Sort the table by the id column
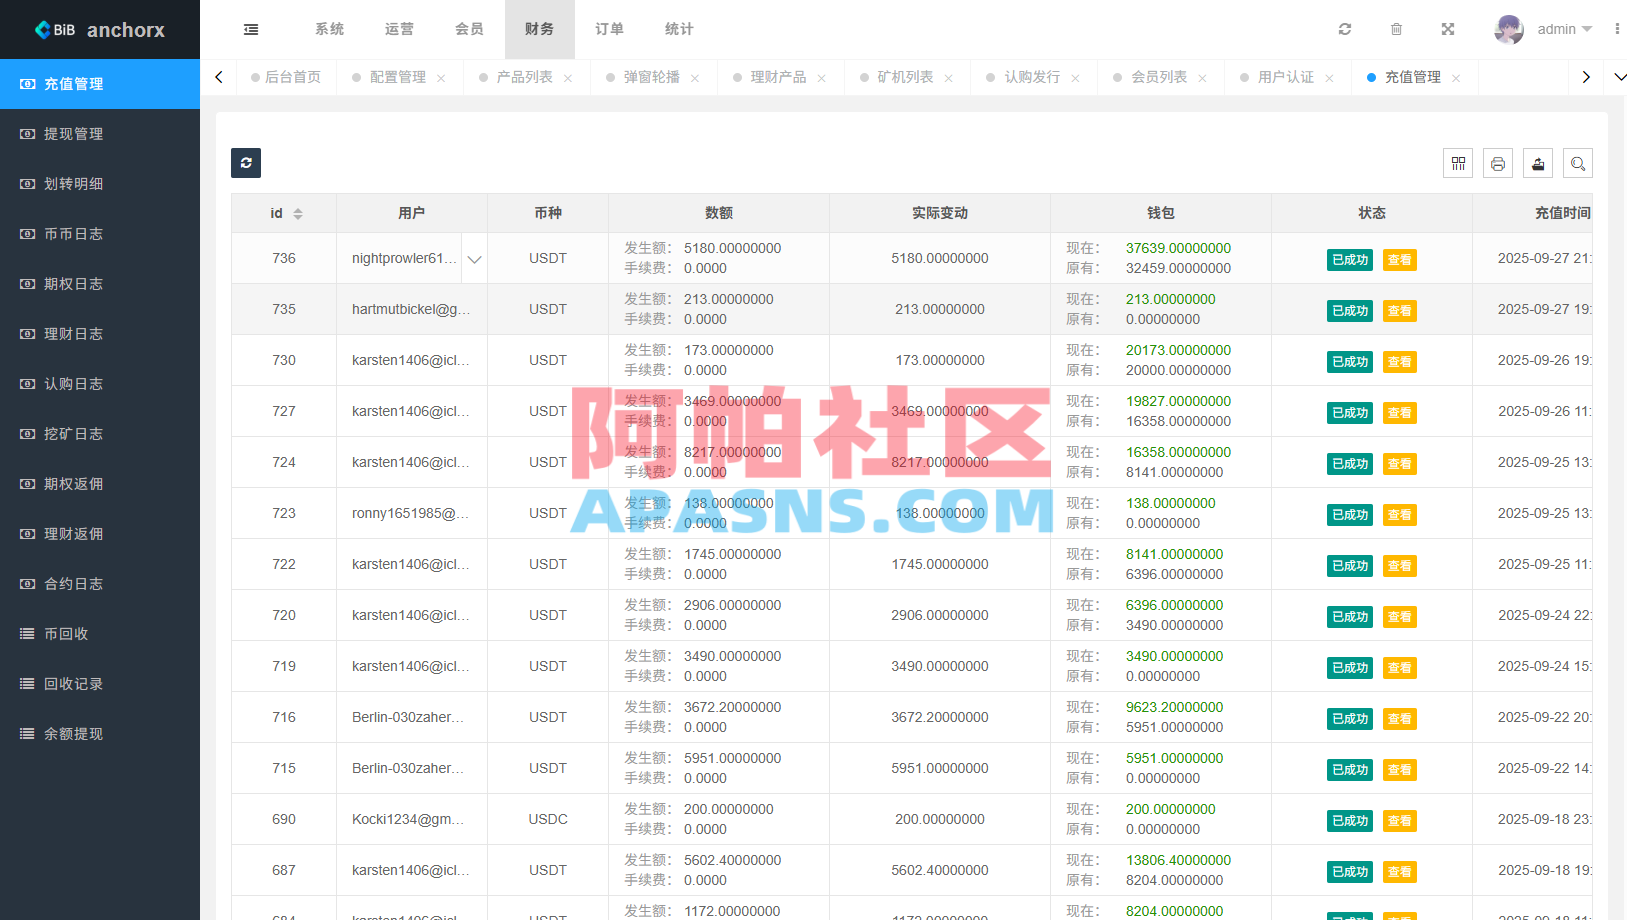Image resolution: width=1627 pixels, height=920 pixels. point(298,213)
